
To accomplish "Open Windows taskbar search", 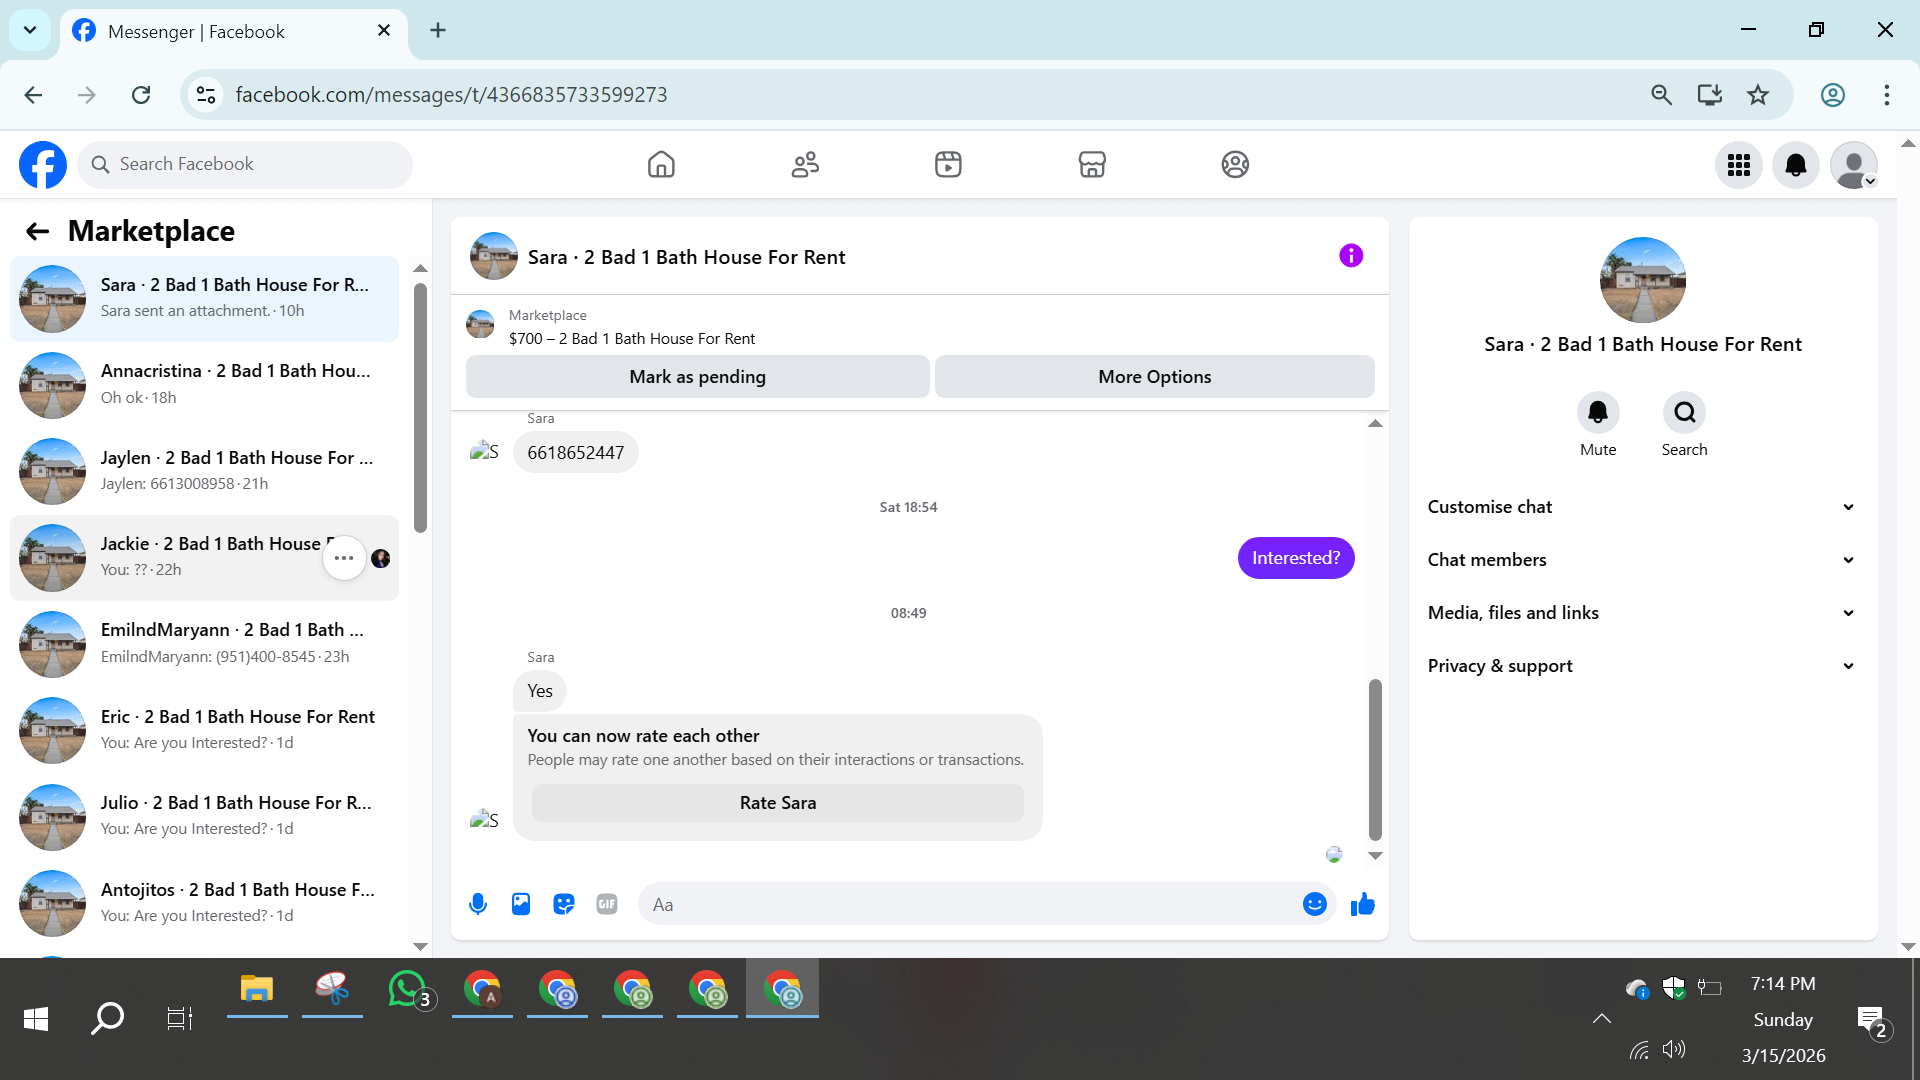I will point(107,1019).
